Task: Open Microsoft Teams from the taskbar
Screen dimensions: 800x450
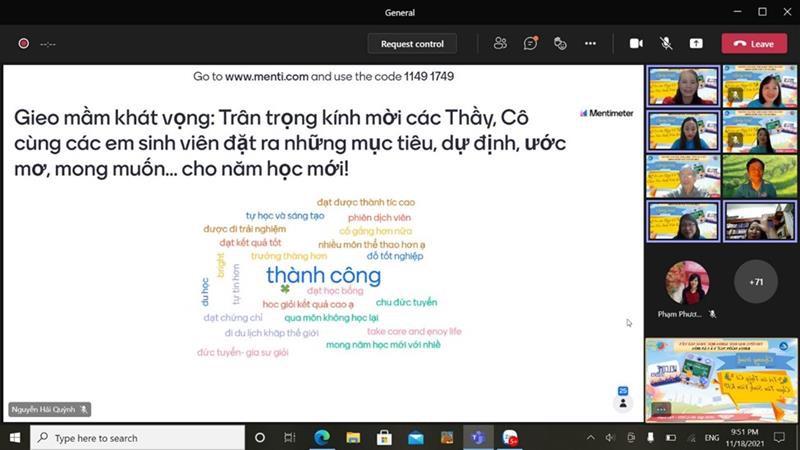Action: pyautogui.click(x=477, y=438)
